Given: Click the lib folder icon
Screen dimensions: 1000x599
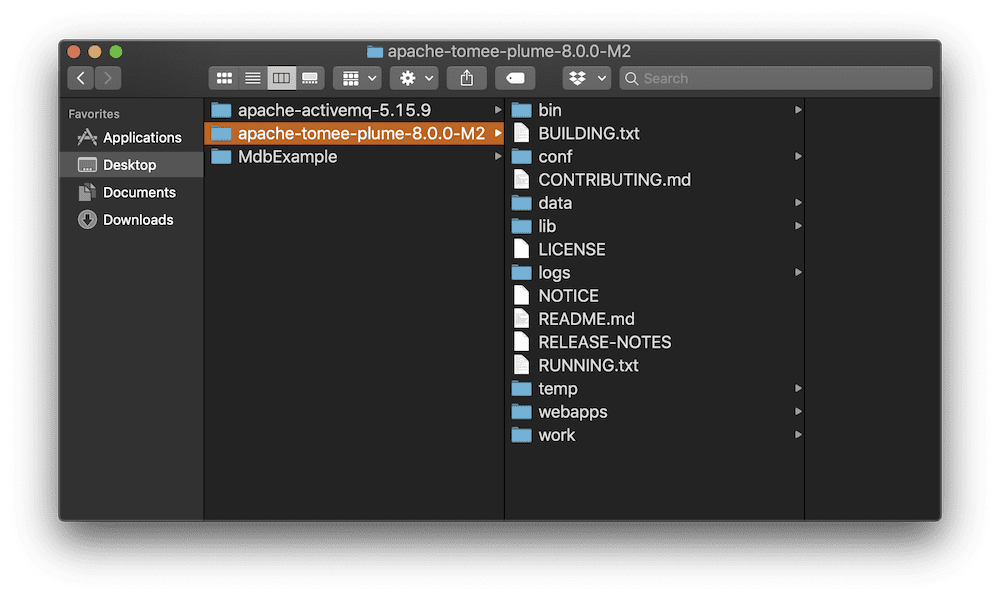Looking at the screenshot, I should 522,226.
